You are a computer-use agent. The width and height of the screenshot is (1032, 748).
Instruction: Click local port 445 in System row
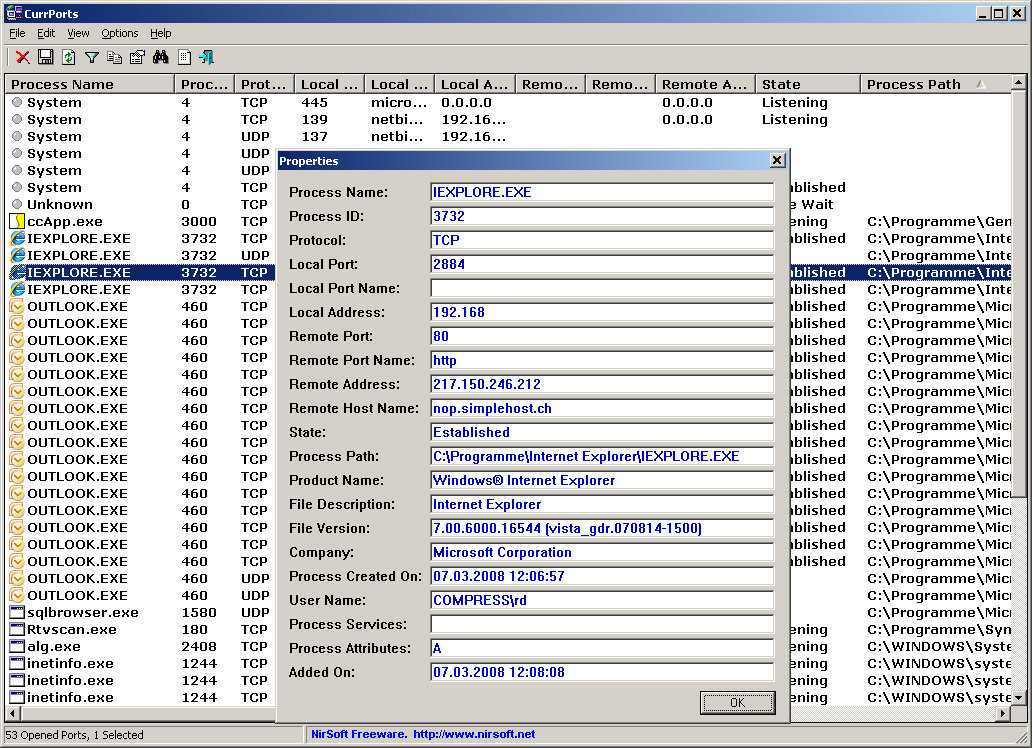[x=315, y=102]
